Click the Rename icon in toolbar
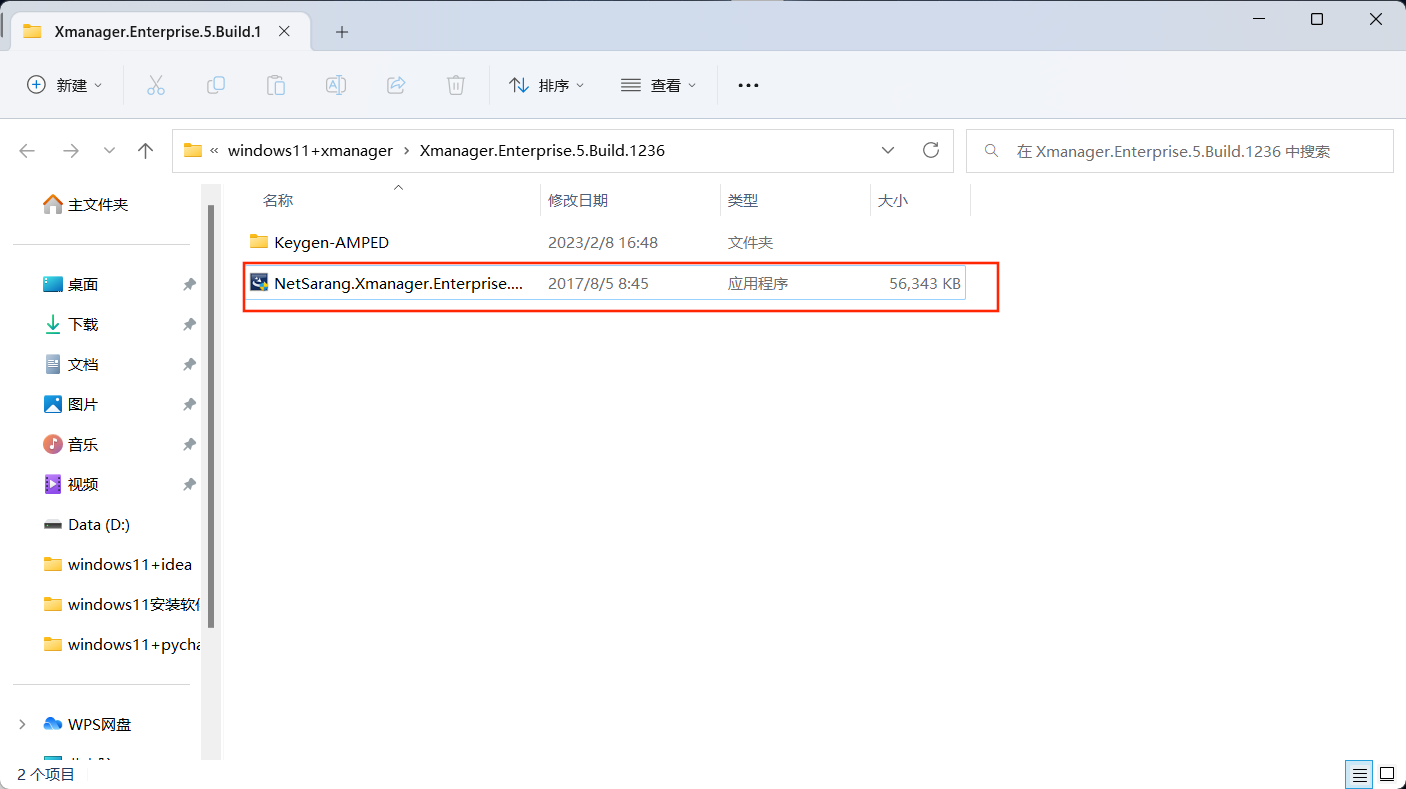Image resolution: width=1406 pixels, height=789 pixels. point(336,86)
